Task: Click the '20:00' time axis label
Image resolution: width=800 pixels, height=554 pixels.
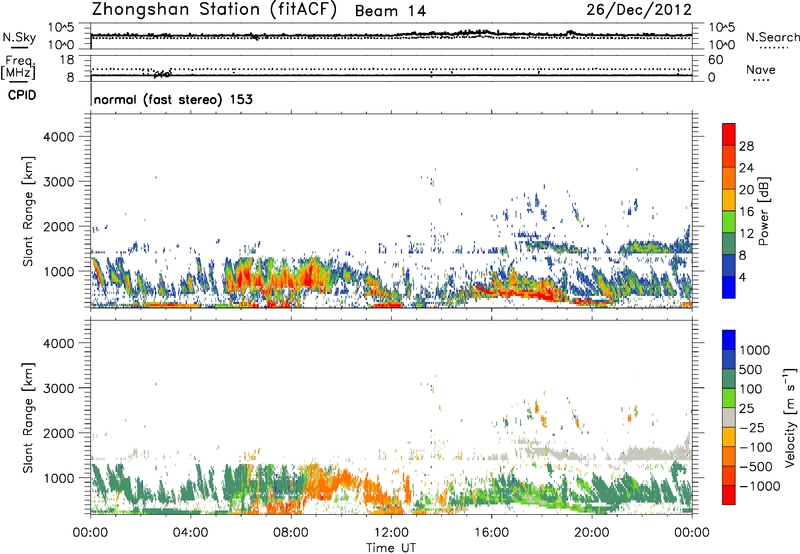Action: [x=592, y=533]
